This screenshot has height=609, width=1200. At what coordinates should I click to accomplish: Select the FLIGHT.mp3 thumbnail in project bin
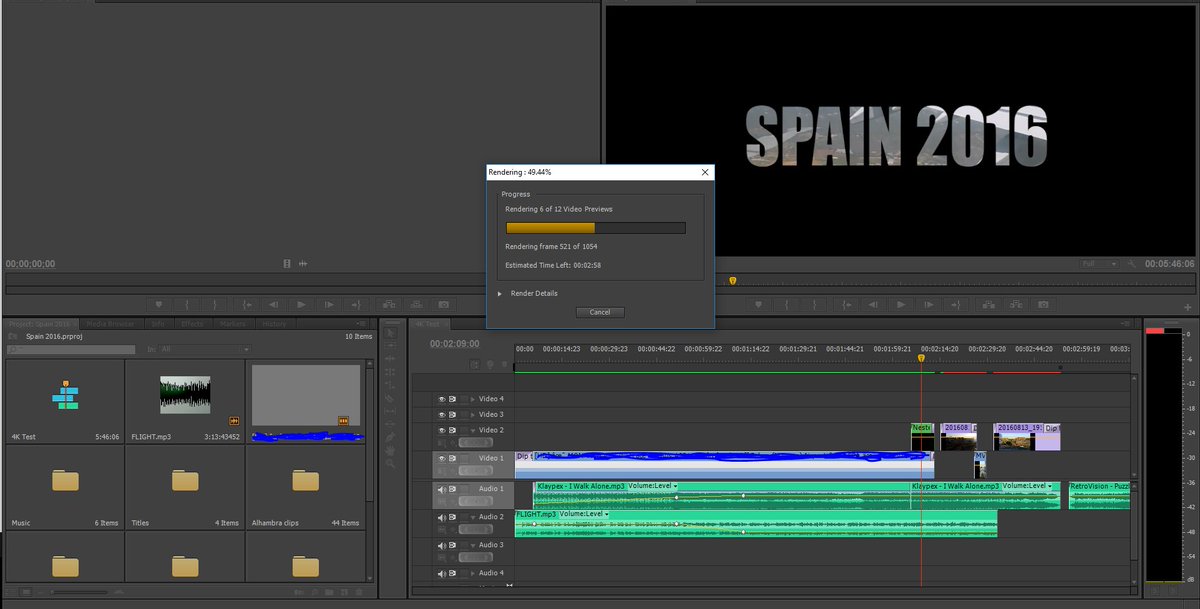click(x=186, y=395)
